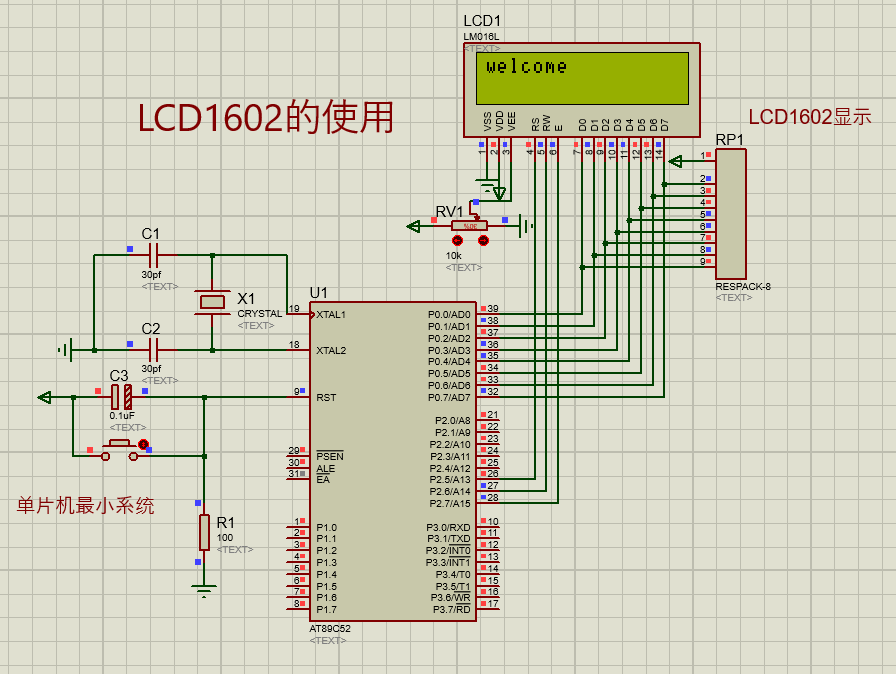Select ground symbol below R1
The height and width of the screenshot is (674, 896).
(x=204, y=590)
